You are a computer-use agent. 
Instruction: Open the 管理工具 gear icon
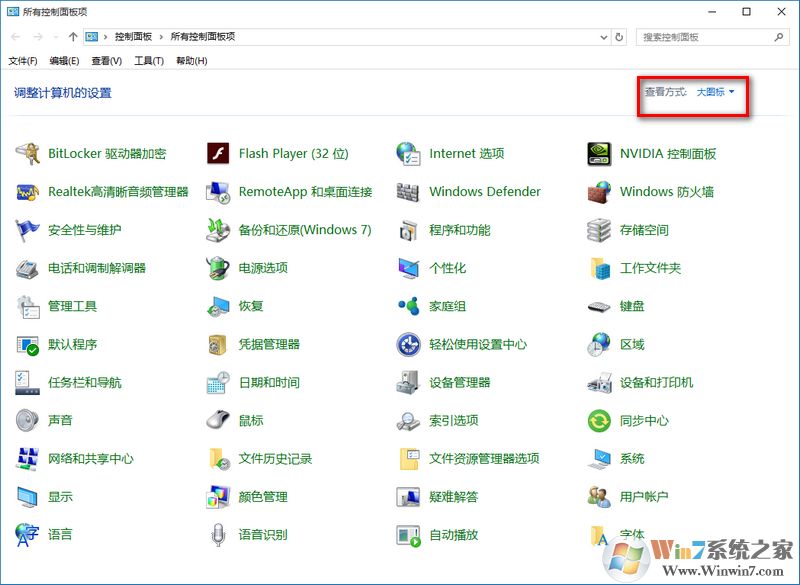(x=28, y=307)
